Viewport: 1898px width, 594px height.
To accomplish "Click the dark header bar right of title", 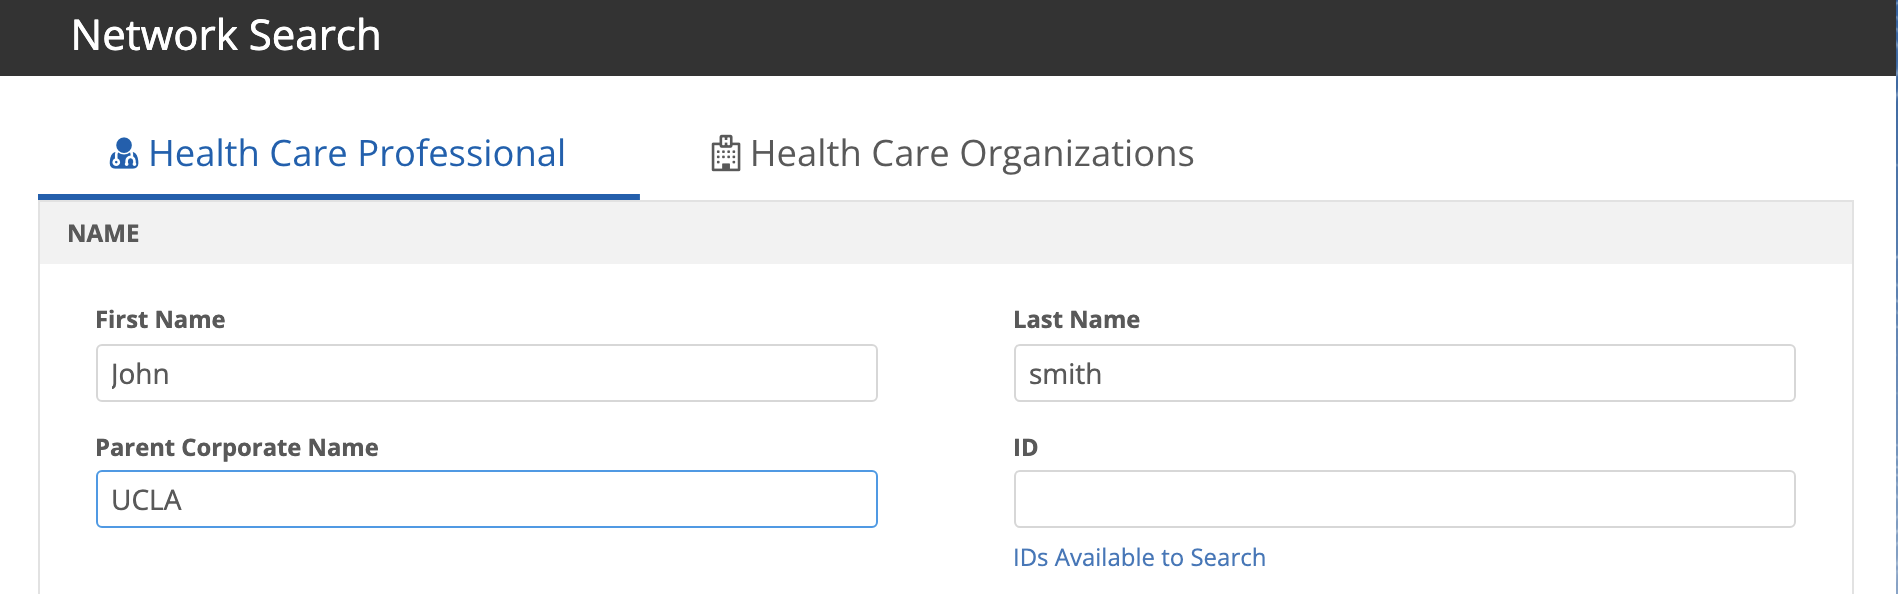I will tap(1100, 36).
